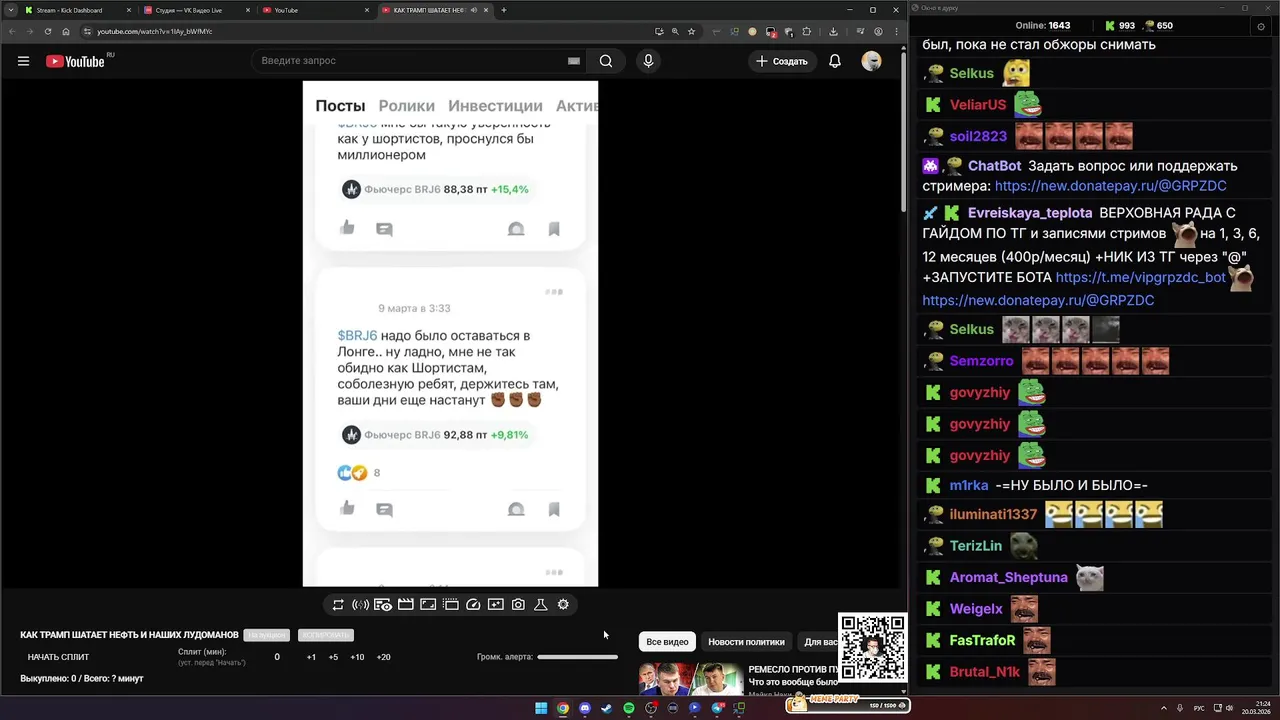The height and width of the screenshot is (720, 1280).
Task: Open Steam from the taskbar
Action: (606, 708)
